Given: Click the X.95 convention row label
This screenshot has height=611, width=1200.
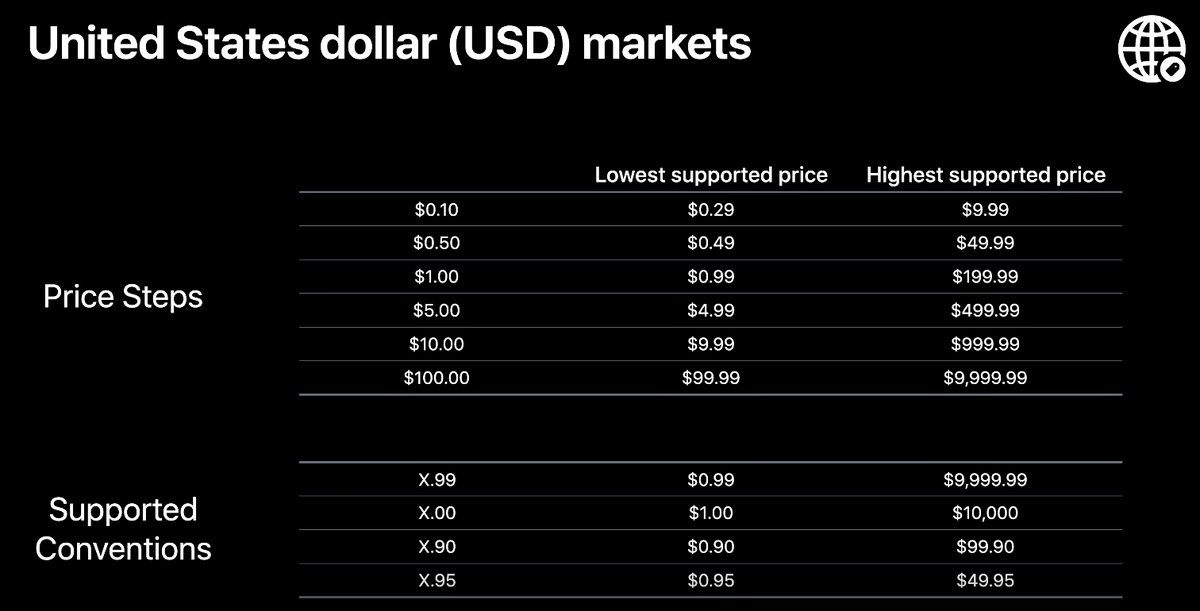Looking at the screenshot, I should point(437,581).
